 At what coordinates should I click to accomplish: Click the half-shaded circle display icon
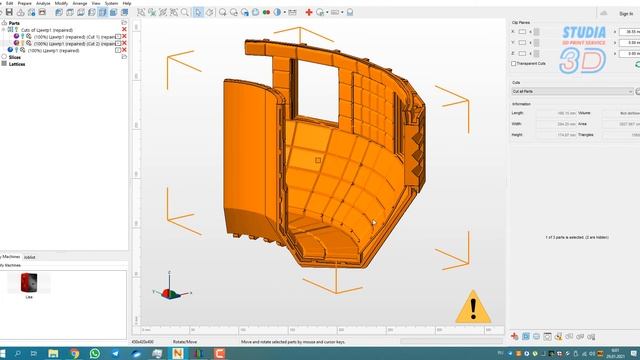click(278, 12)
